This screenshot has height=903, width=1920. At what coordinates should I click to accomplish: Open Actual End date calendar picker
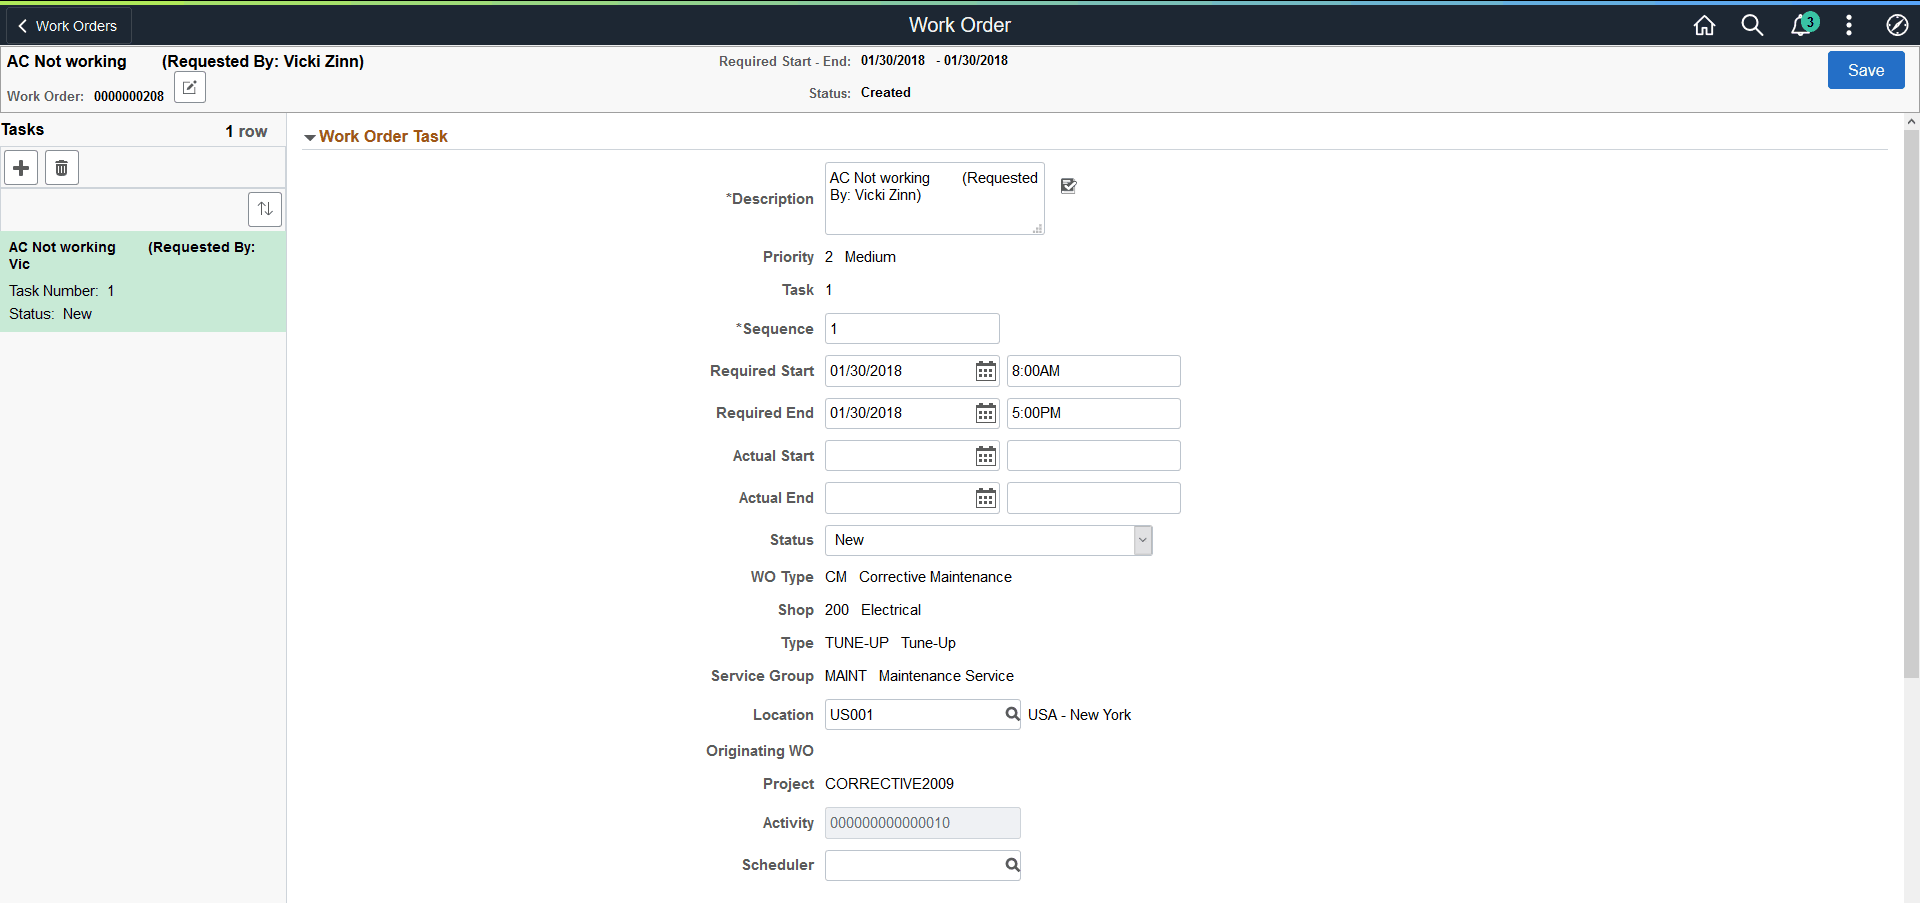[986, 497]
